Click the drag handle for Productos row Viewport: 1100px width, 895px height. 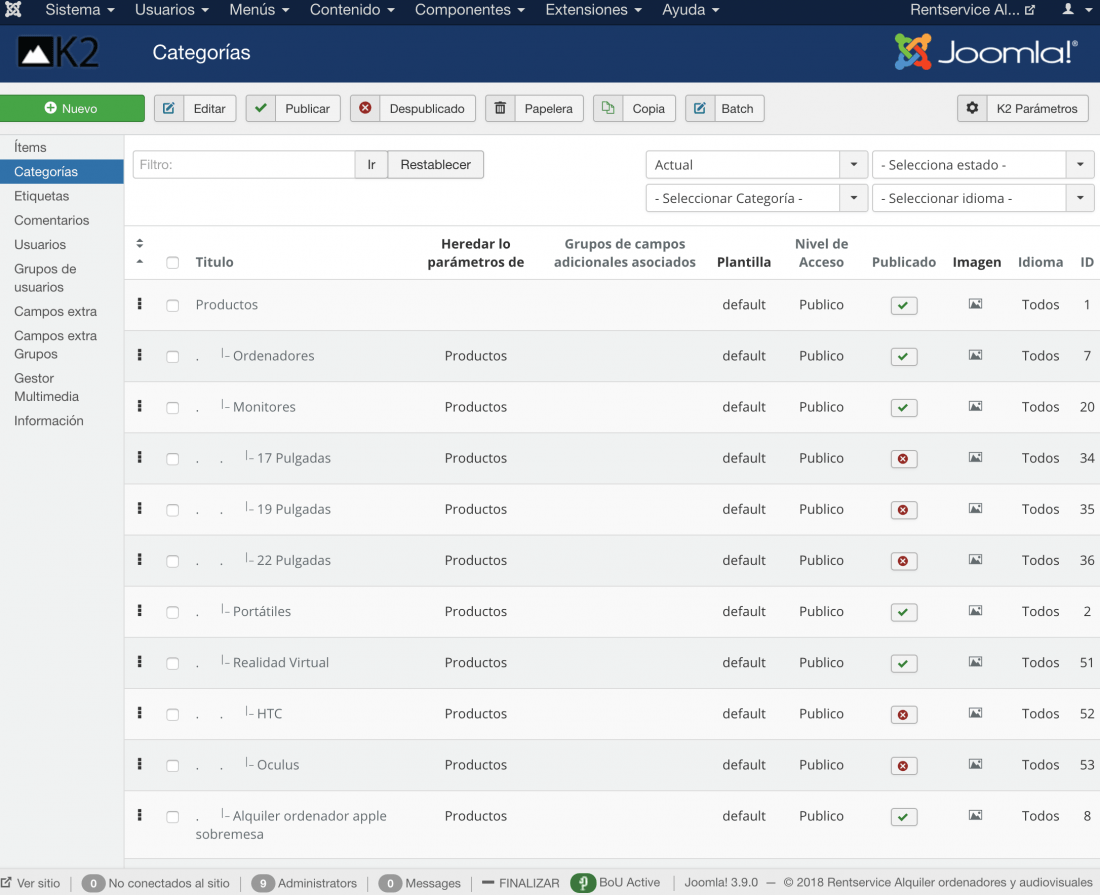(140, 304)
